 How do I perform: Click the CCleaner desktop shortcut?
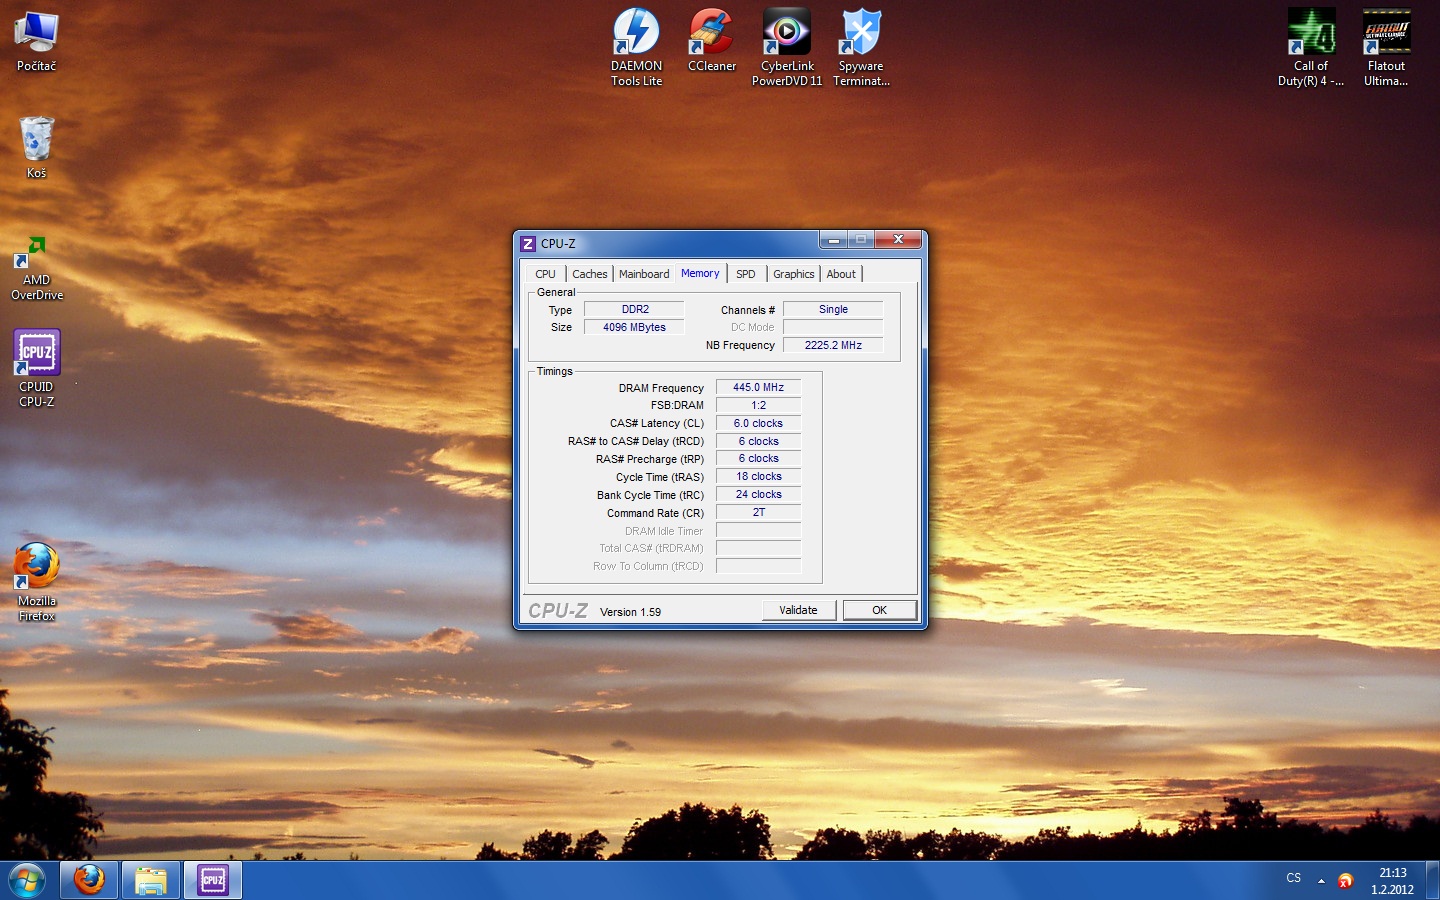click(711, 33)
